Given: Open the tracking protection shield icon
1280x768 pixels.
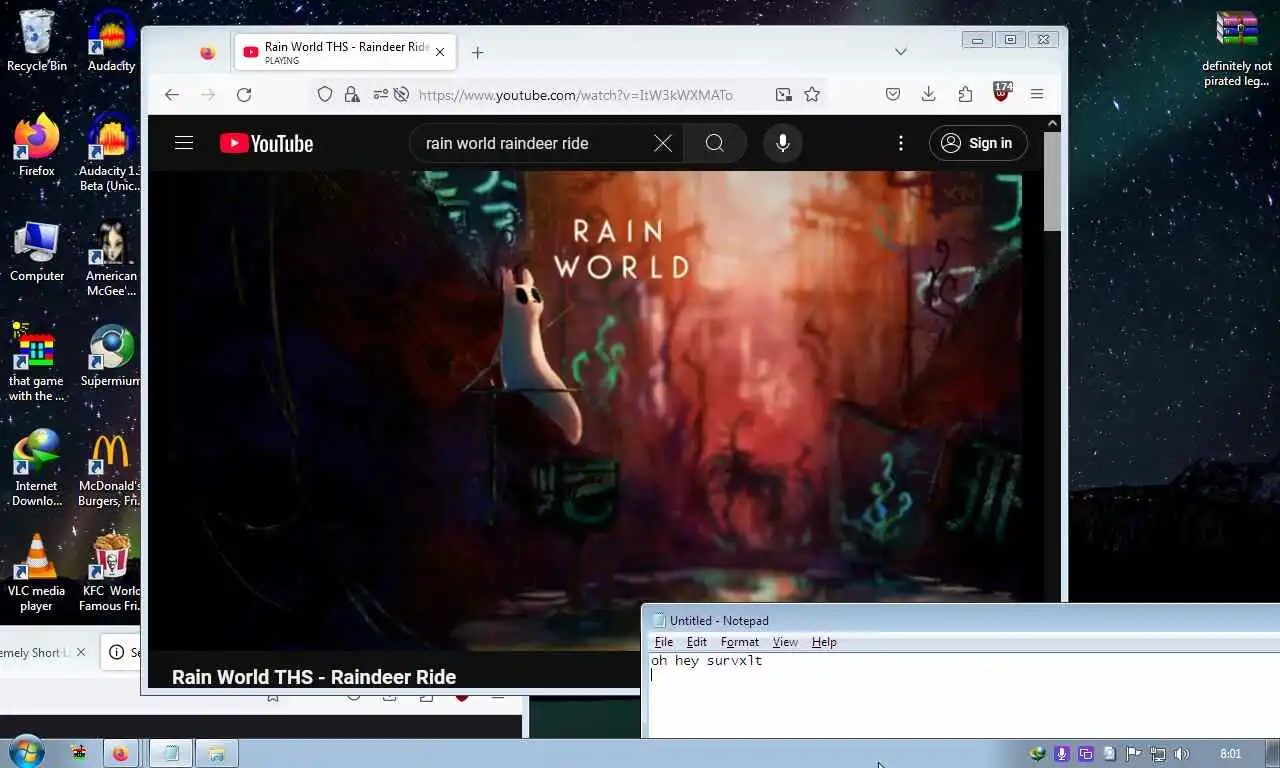Looking at the screenshot, I should coord(325,94).
